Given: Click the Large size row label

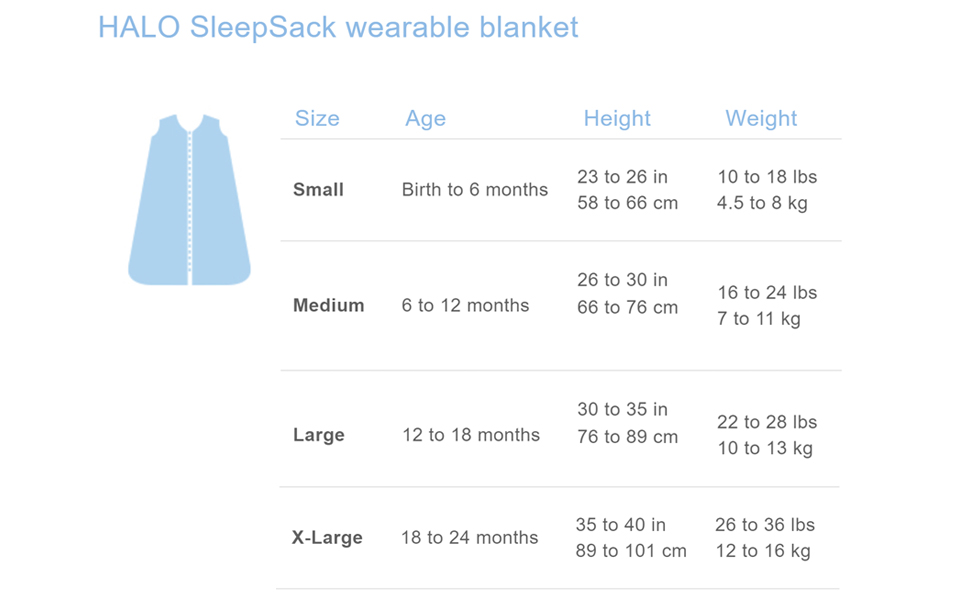Looking at the screenshot, I should [x=318, y=435].
